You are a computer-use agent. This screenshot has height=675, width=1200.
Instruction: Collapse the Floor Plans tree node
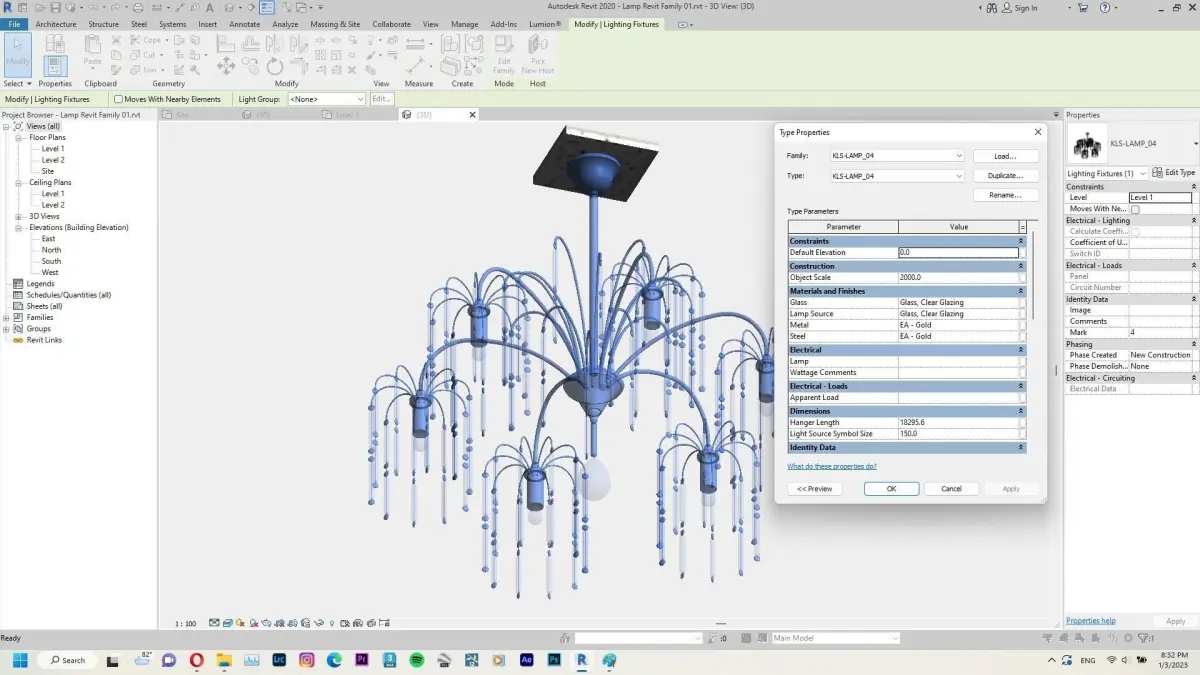[x=19, y=137]
